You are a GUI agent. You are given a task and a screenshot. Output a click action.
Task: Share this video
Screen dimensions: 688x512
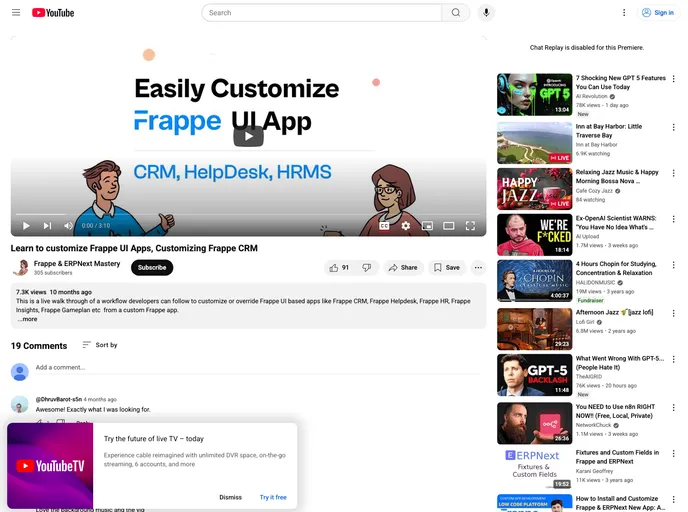[x=403, y=267]
